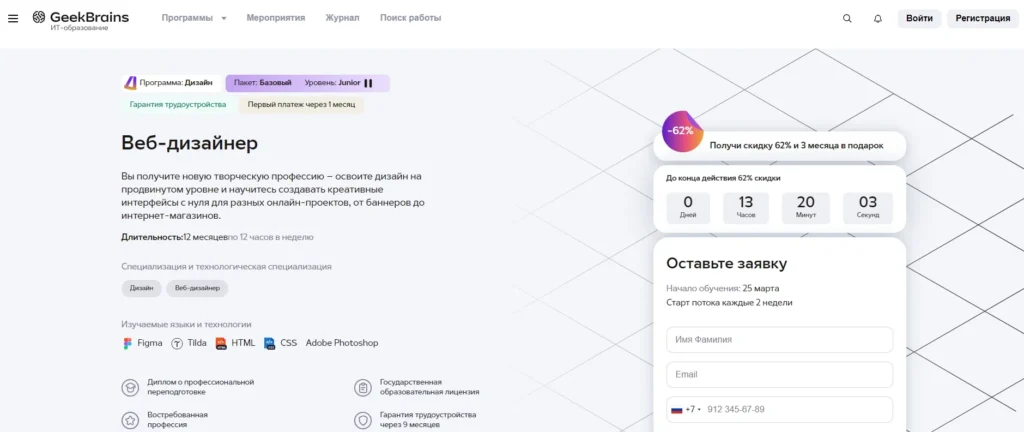The height and width of the screenshot is (432, 1024).
Task: Open the hamburger menu icon
Action: coord(13,18)
